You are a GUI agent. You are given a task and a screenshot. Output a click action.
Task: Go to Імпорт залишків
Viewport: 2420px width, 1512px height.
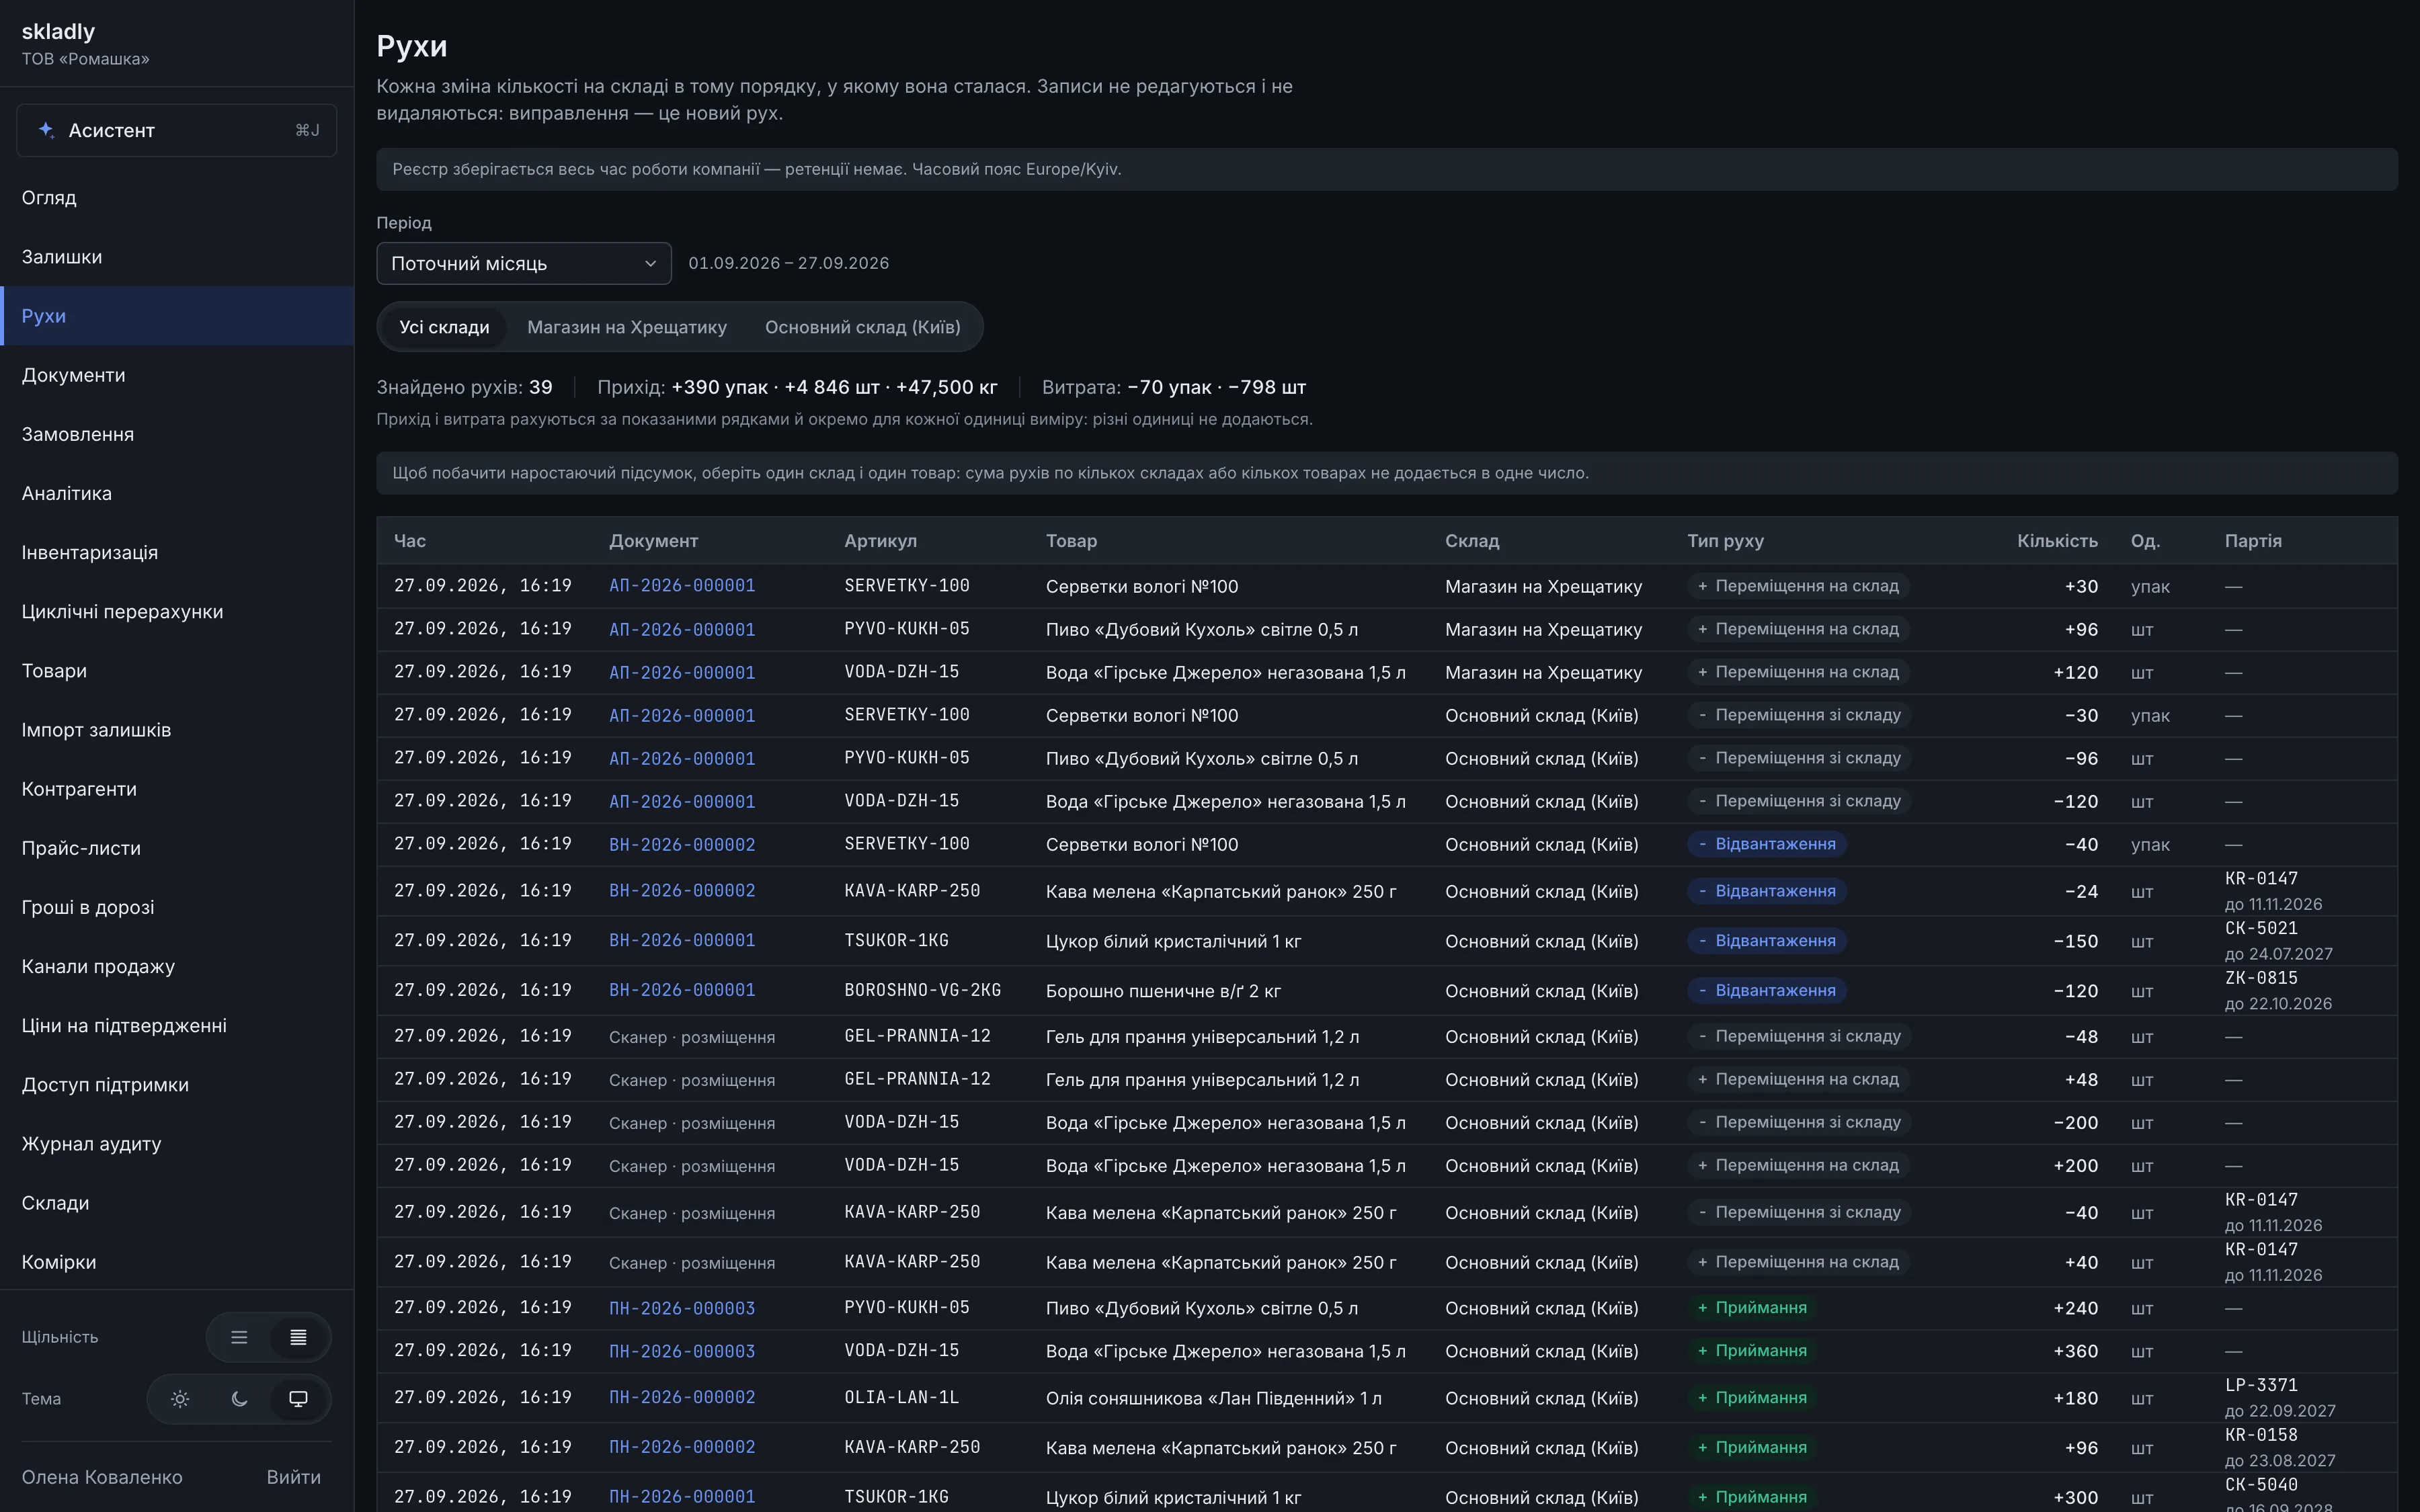coord(177,730)
